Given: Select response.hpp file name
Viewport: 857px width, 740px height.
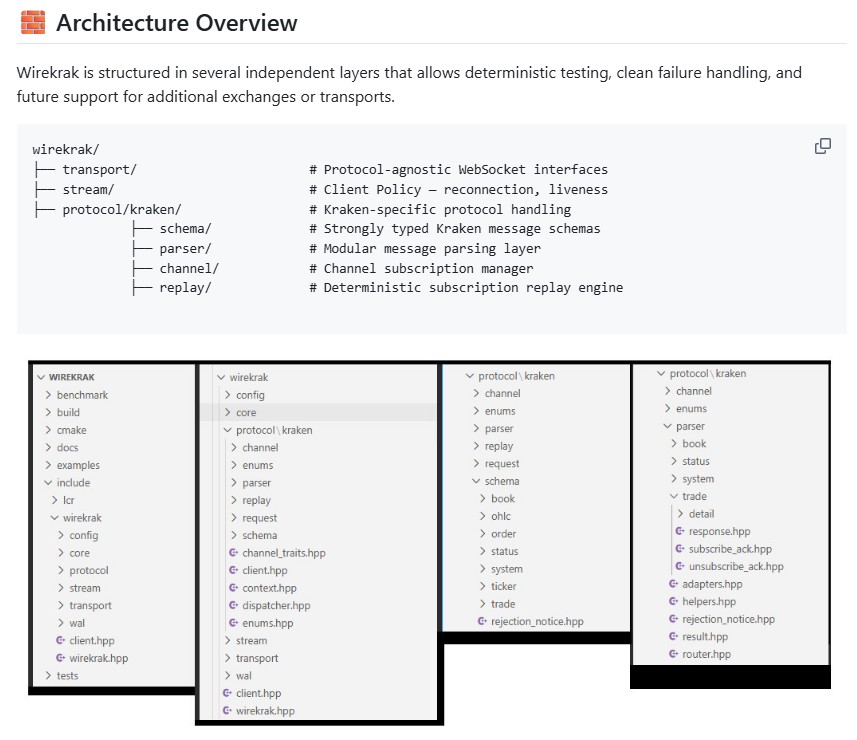Looking at the screenshot, I should point(719,531).
